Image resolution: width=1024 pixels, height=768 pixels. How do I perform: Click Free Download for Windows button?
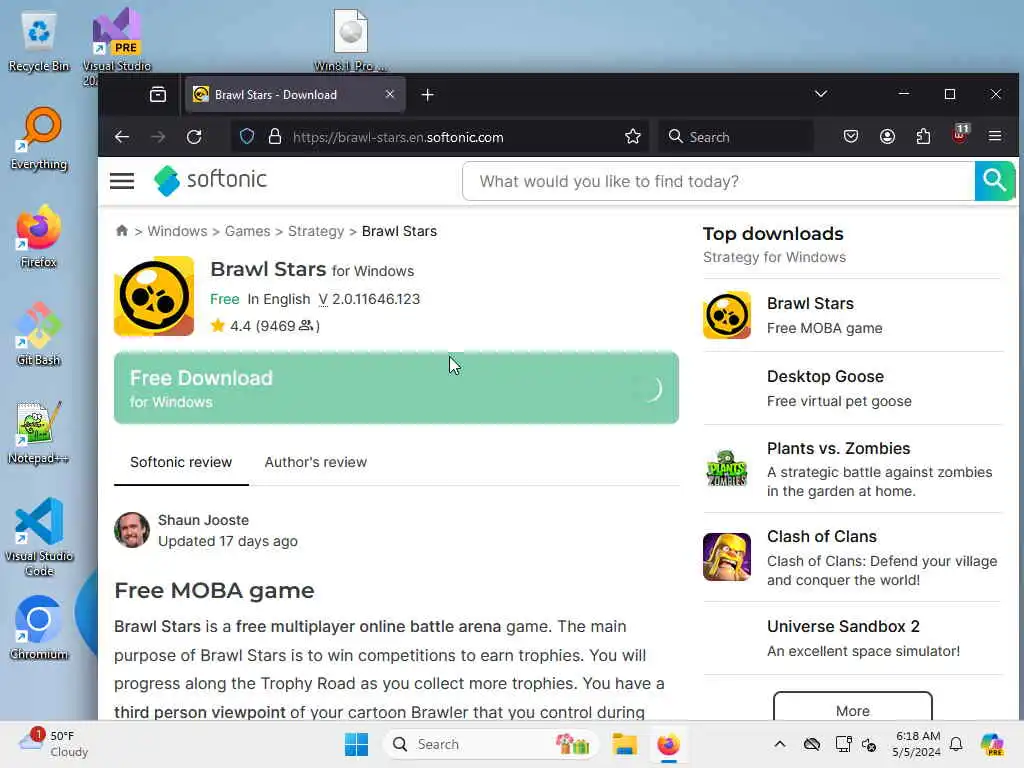396,388
